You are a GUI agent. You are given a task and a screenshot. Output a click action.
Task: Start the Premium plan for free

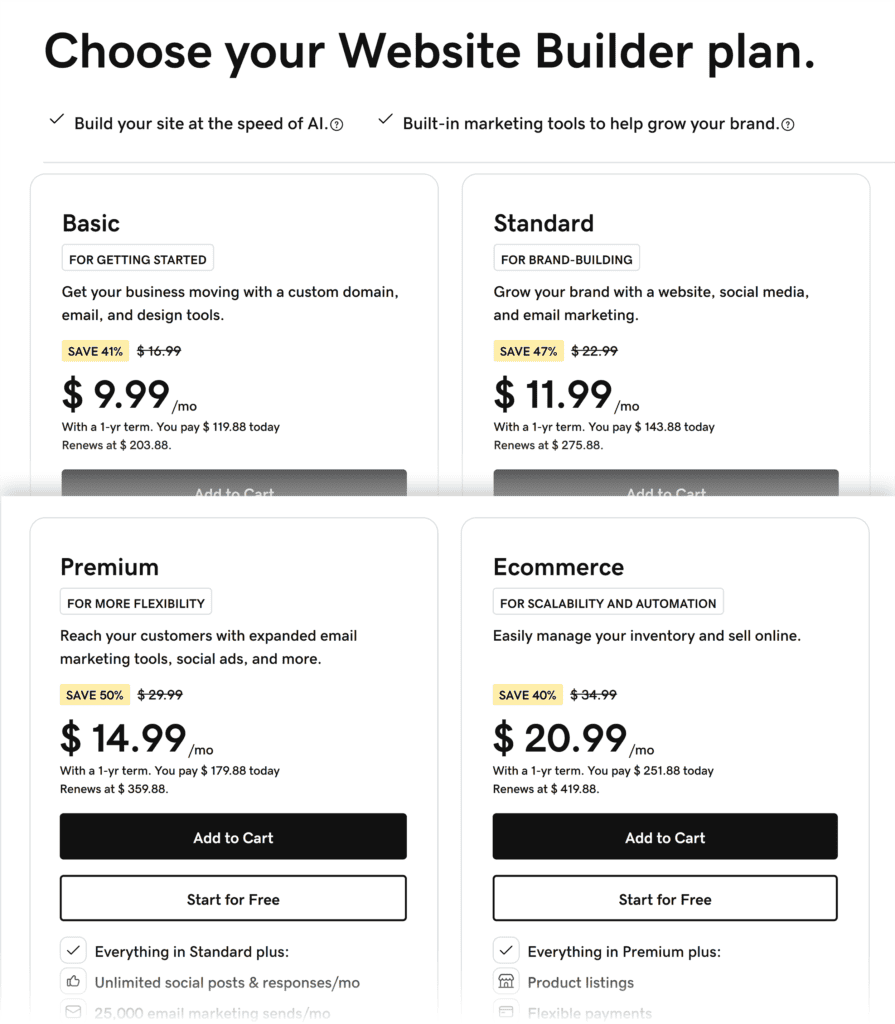click(233, 899)
